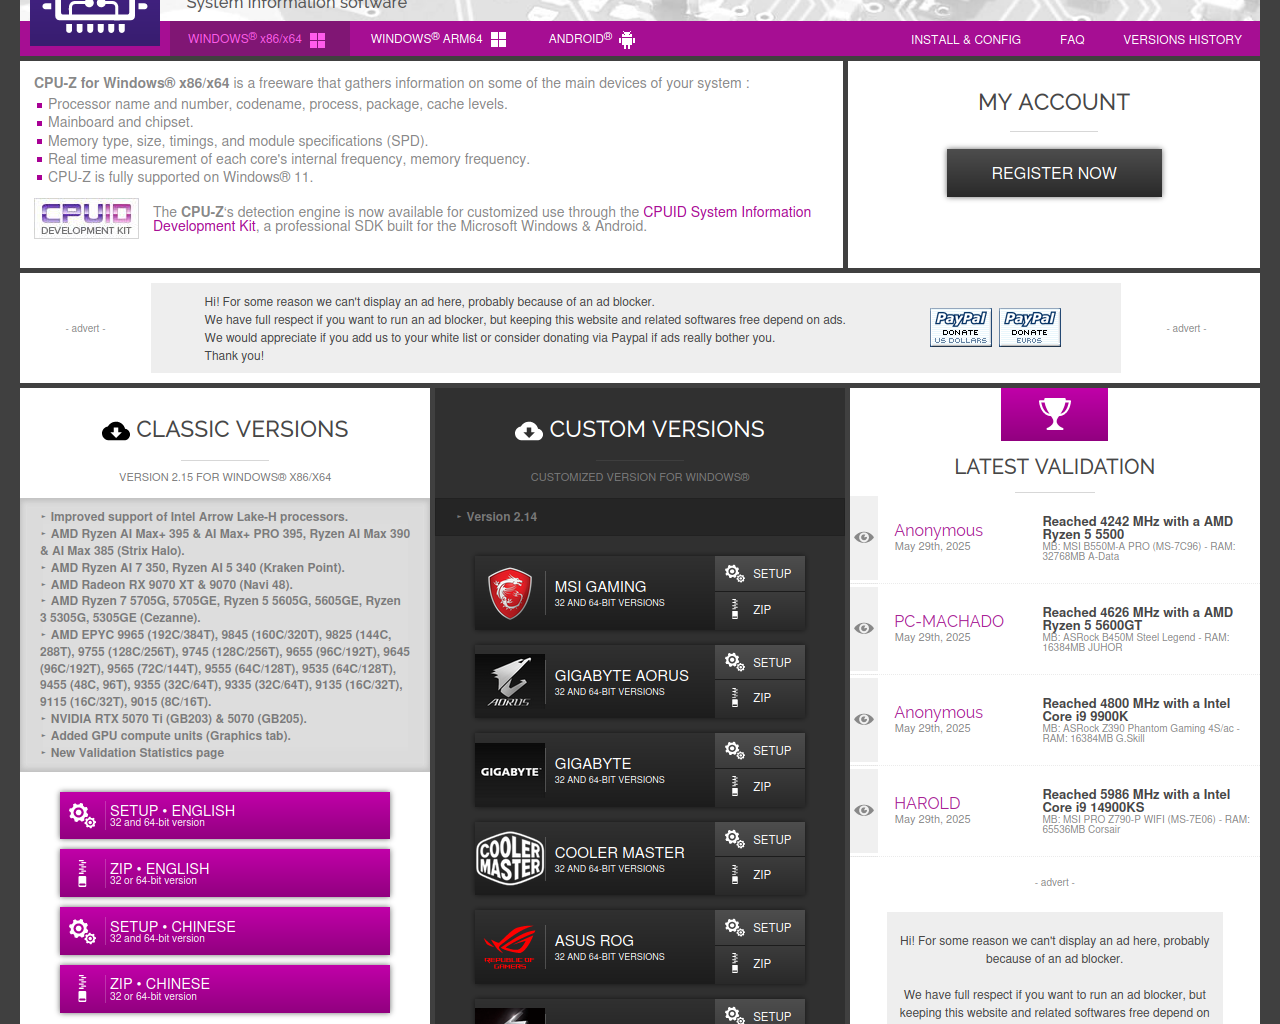Image resolution: width=1280 pixels, height=1024 pixels.
Task: Click the Android robot icon
Action: [627, 40]
